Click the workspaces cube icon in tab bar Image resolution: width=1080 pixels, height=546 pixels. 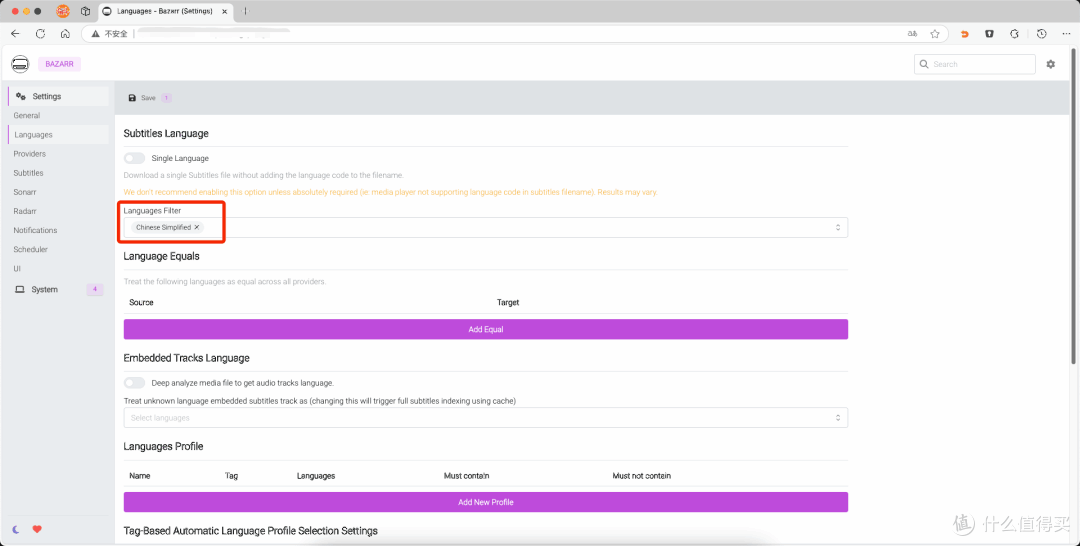85,11
